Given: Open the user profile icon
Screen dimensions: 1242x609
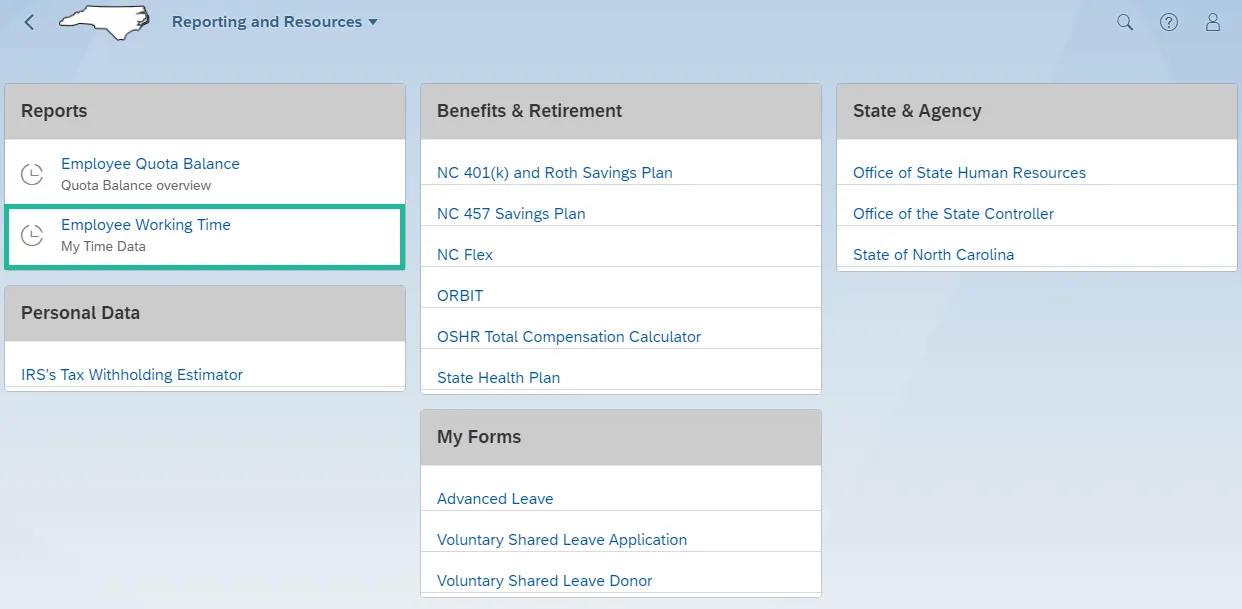Looking at the screenshot, I should pyautogui.click(x=1212, y=22).
